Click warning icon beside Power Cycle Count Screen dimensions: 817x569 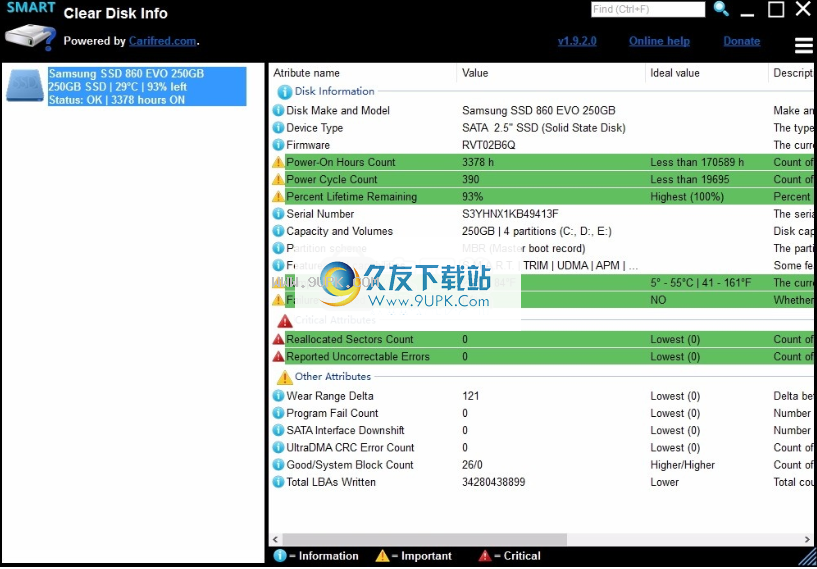[x=278, y=179]
